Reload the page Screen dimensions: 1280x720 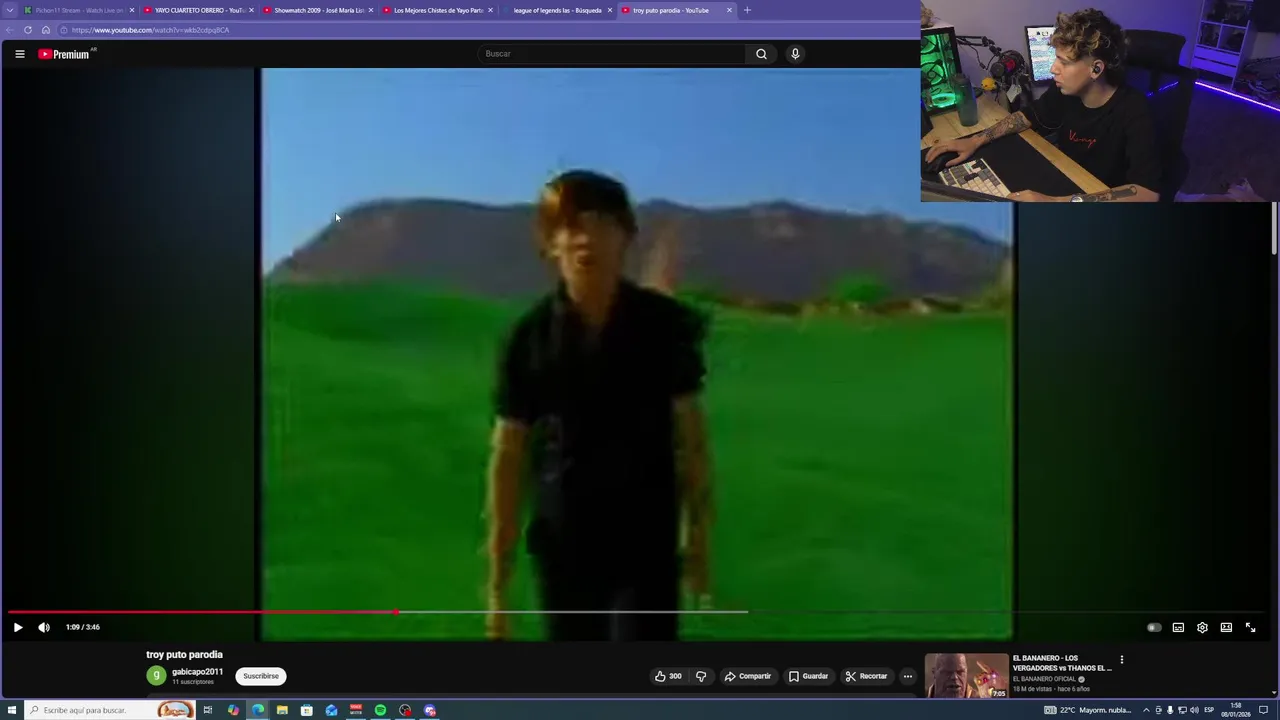28,30
